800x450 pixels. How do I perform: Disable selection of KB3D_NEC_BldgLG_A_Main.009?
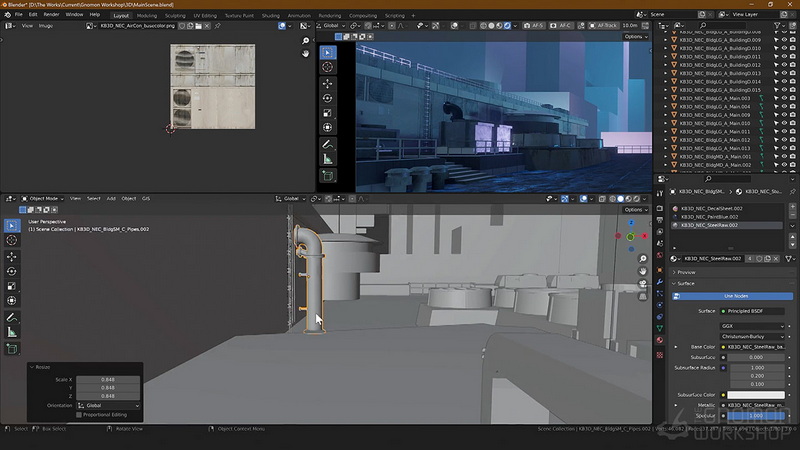[x=776, y=115]
